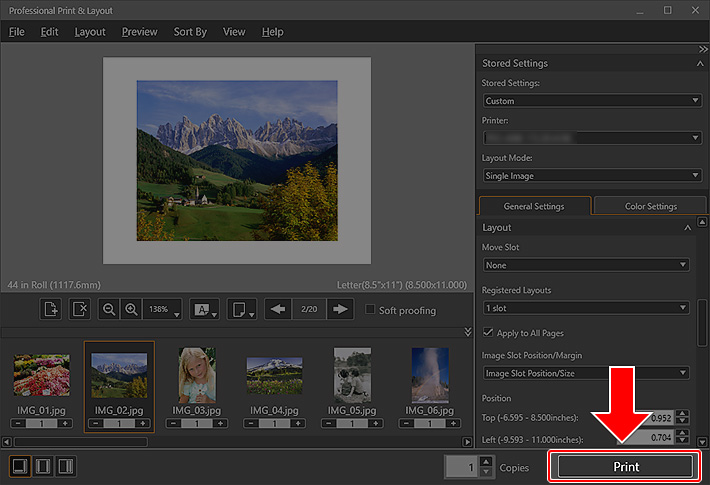Go to the next page arrow

(342, 310)
